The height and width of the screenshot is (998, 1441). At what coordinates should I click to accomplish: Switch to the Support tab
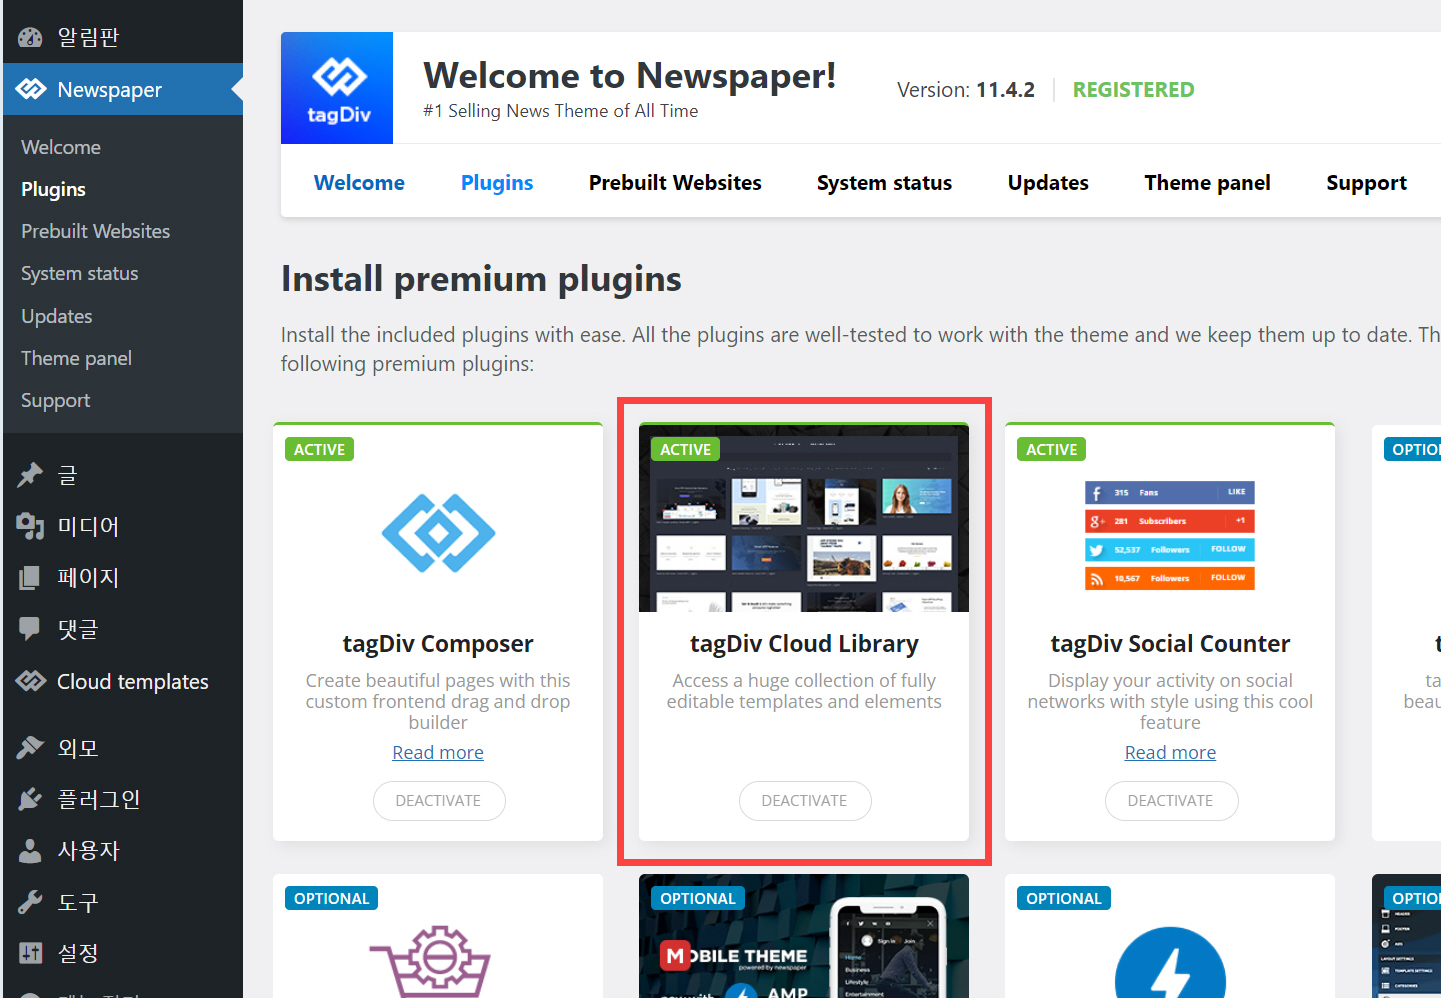click(x=1366, y=183)
